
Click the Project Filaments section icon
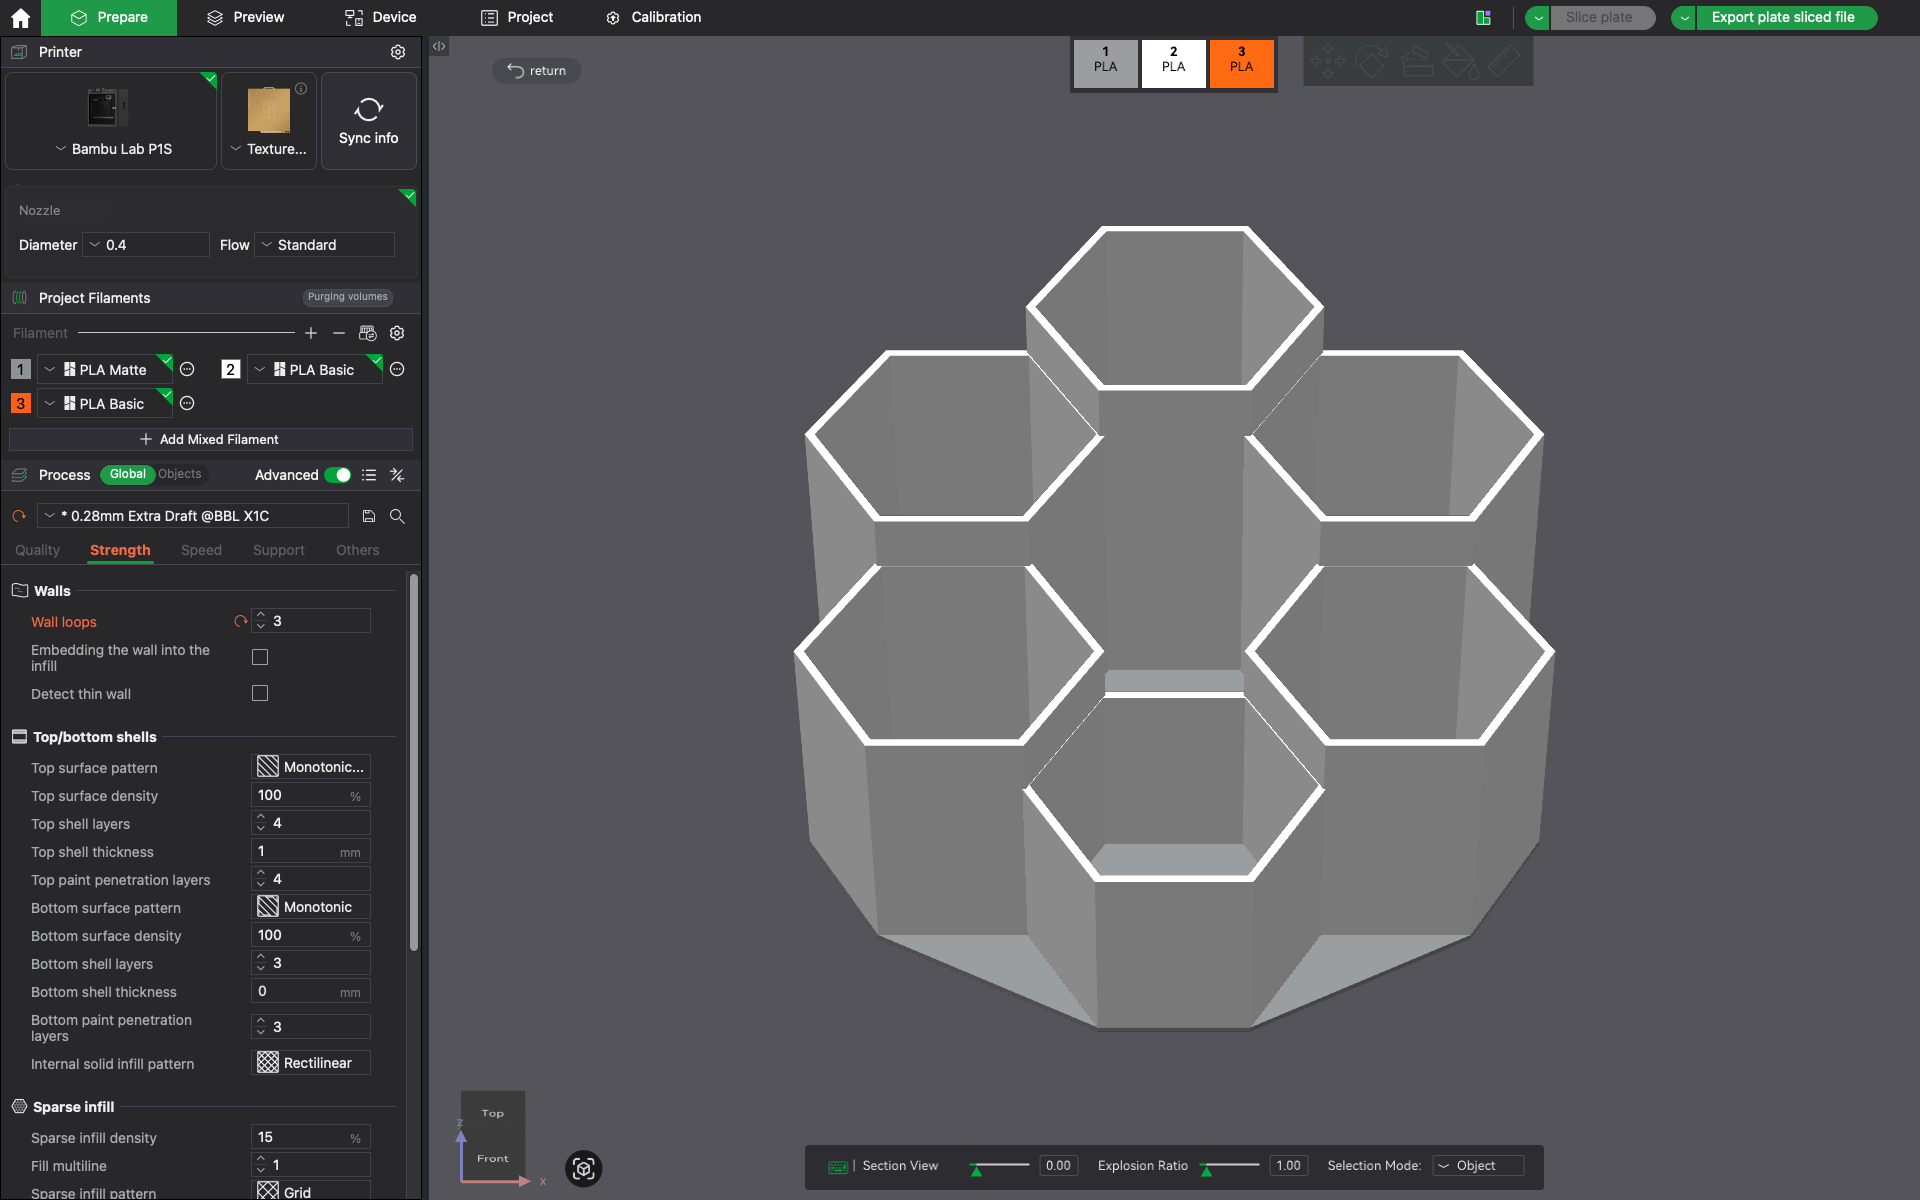19,298
